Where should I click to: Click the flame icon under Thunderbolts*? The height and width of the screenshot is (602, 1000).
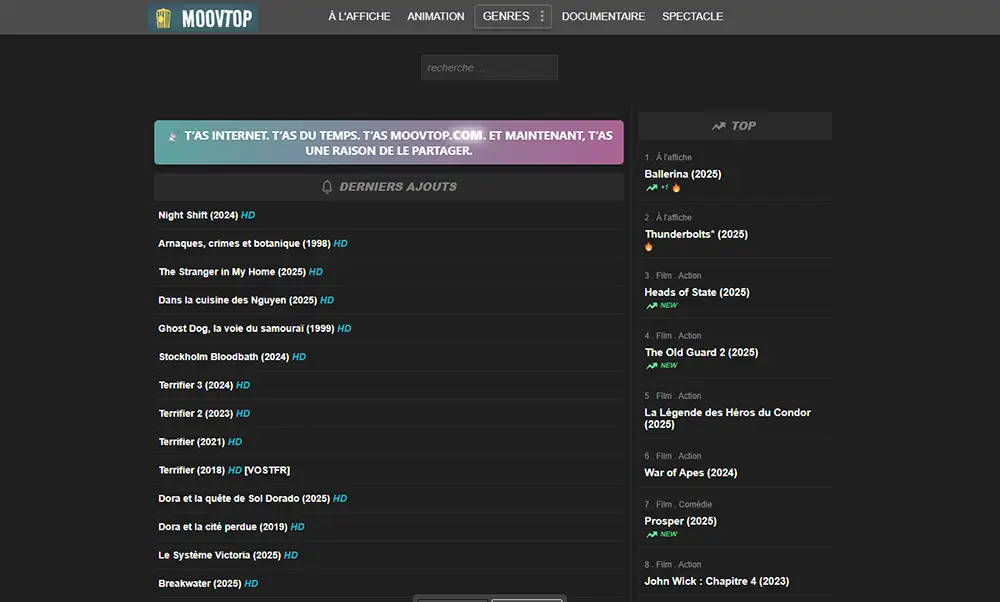point(649,247)
